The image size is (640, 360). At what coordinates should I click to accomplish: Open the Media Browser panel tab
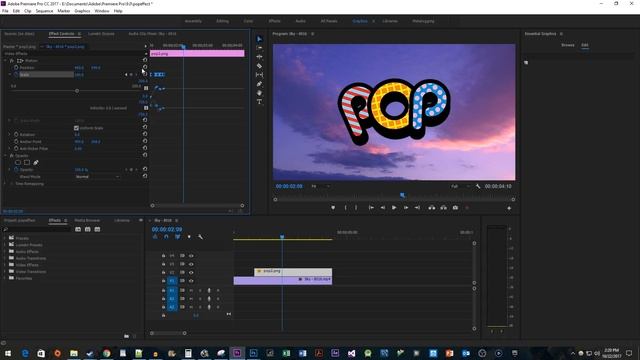87,220
